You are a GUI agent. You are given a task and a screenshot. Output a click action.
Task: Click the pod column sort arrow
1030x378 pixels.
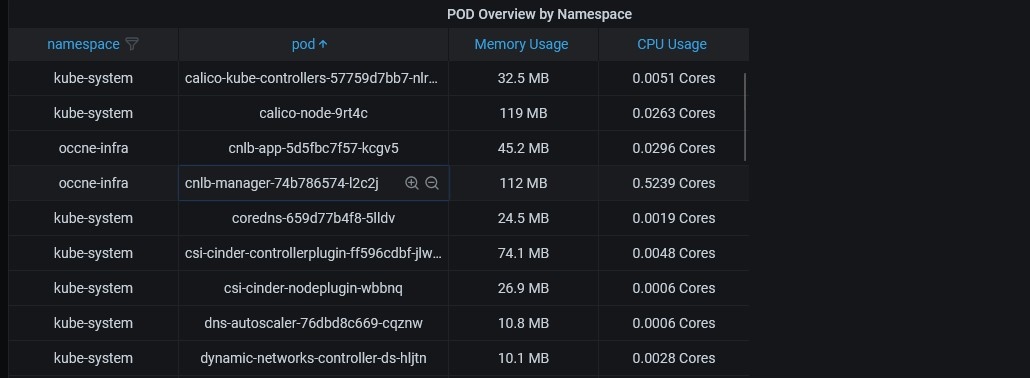point(323,44)
